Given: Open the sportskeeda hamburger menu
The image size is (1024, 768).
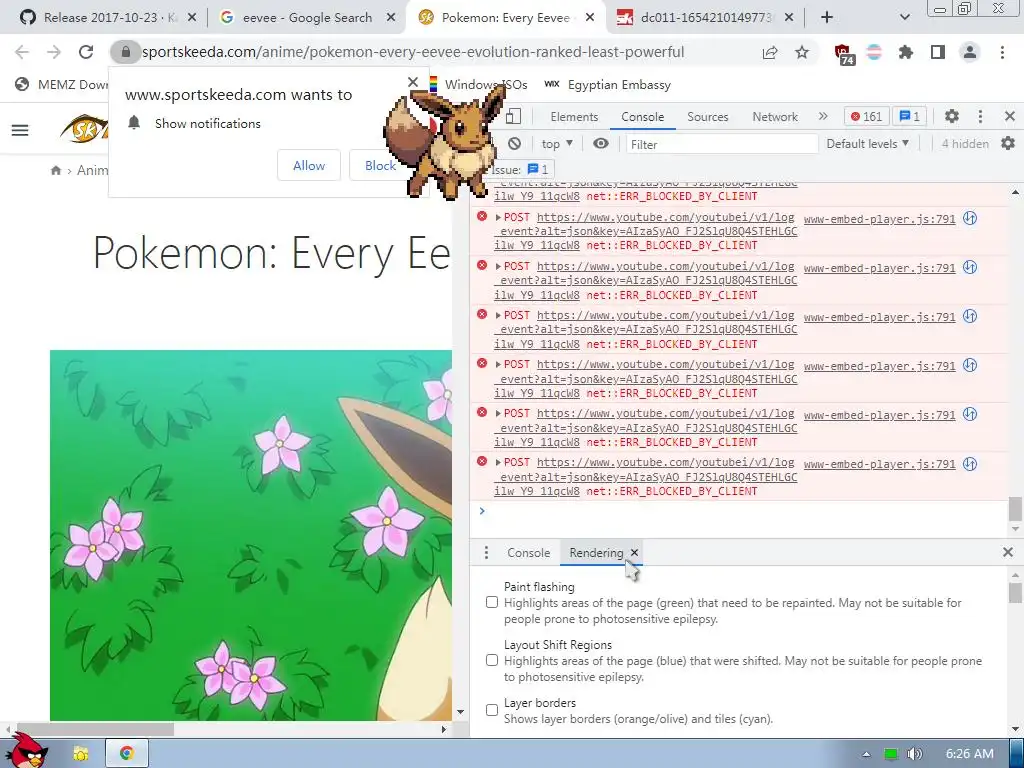Looking at the screenshot, I should (20, 130).
